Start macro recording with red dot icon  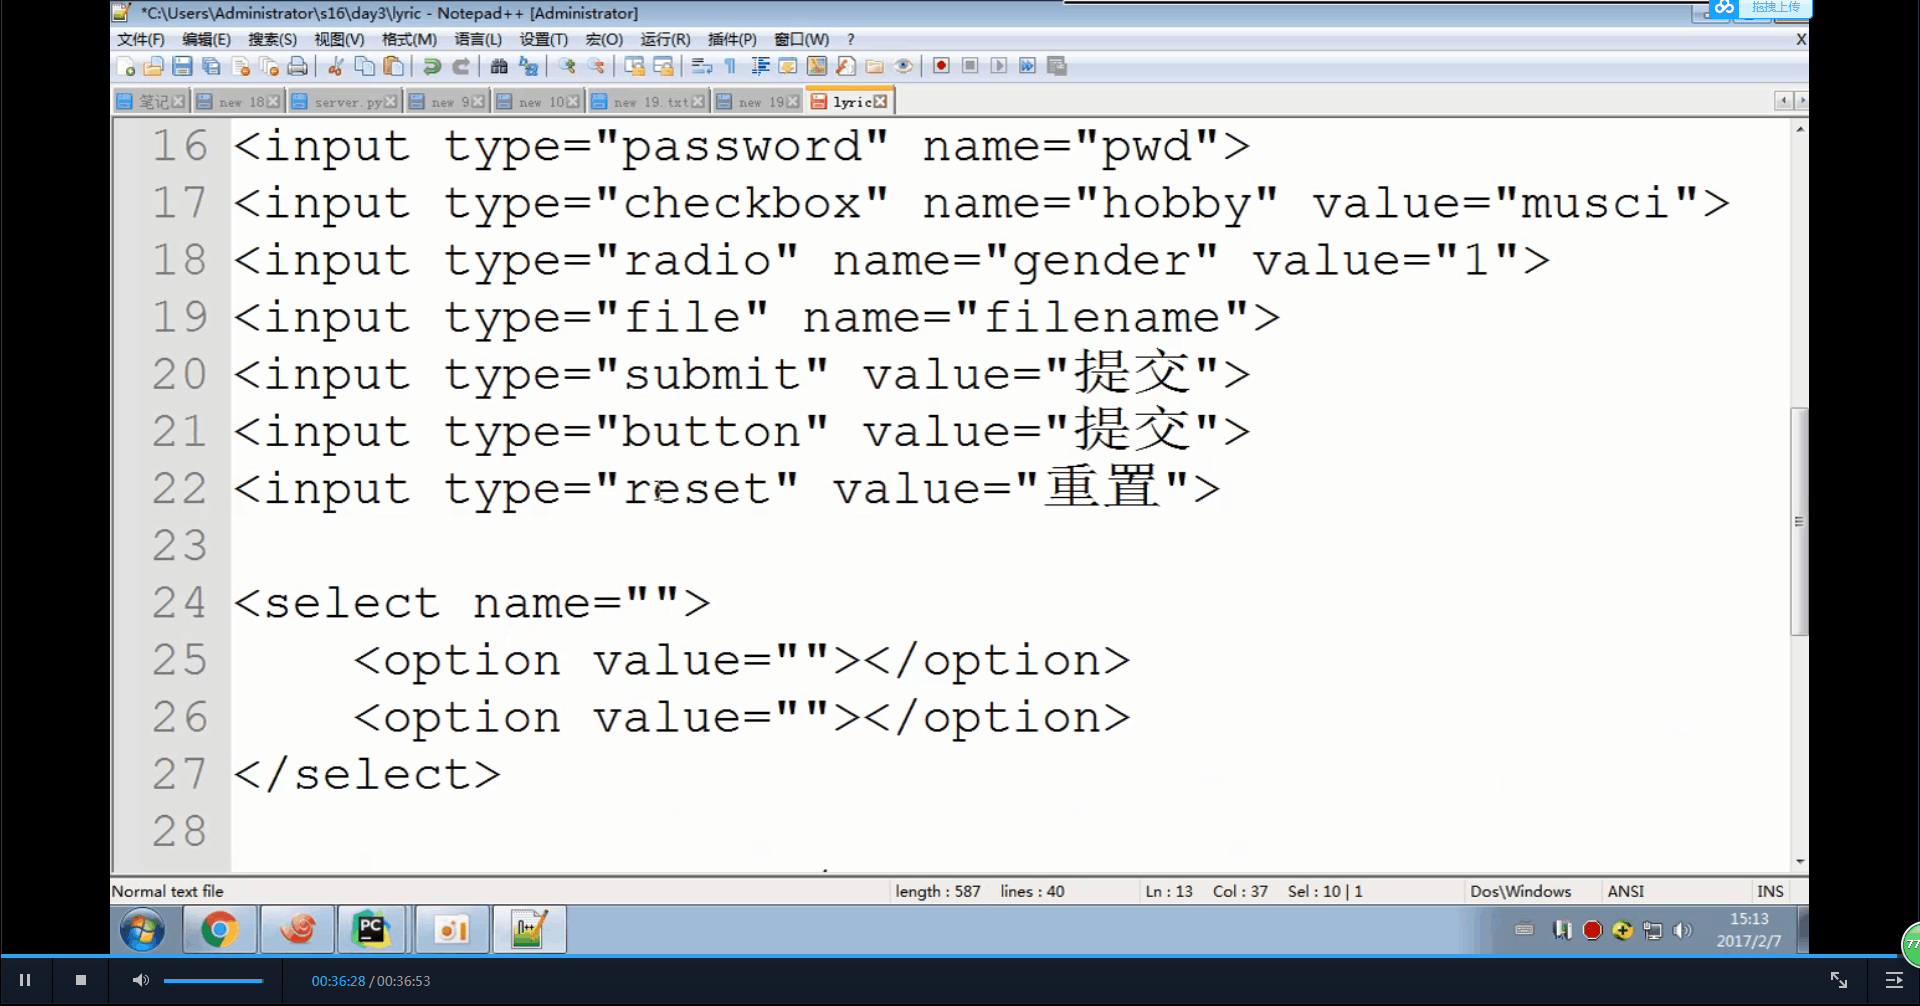941,66
